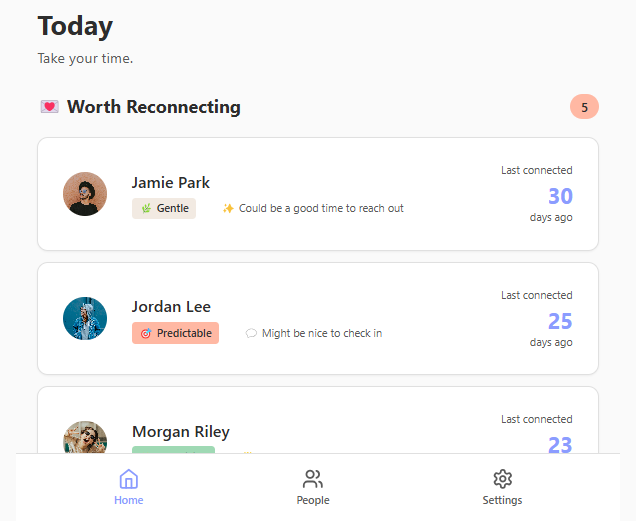636x521 pixels.
Task: Go to the Settings tab label
Action: pyautogui.click(x=502, y=500)
